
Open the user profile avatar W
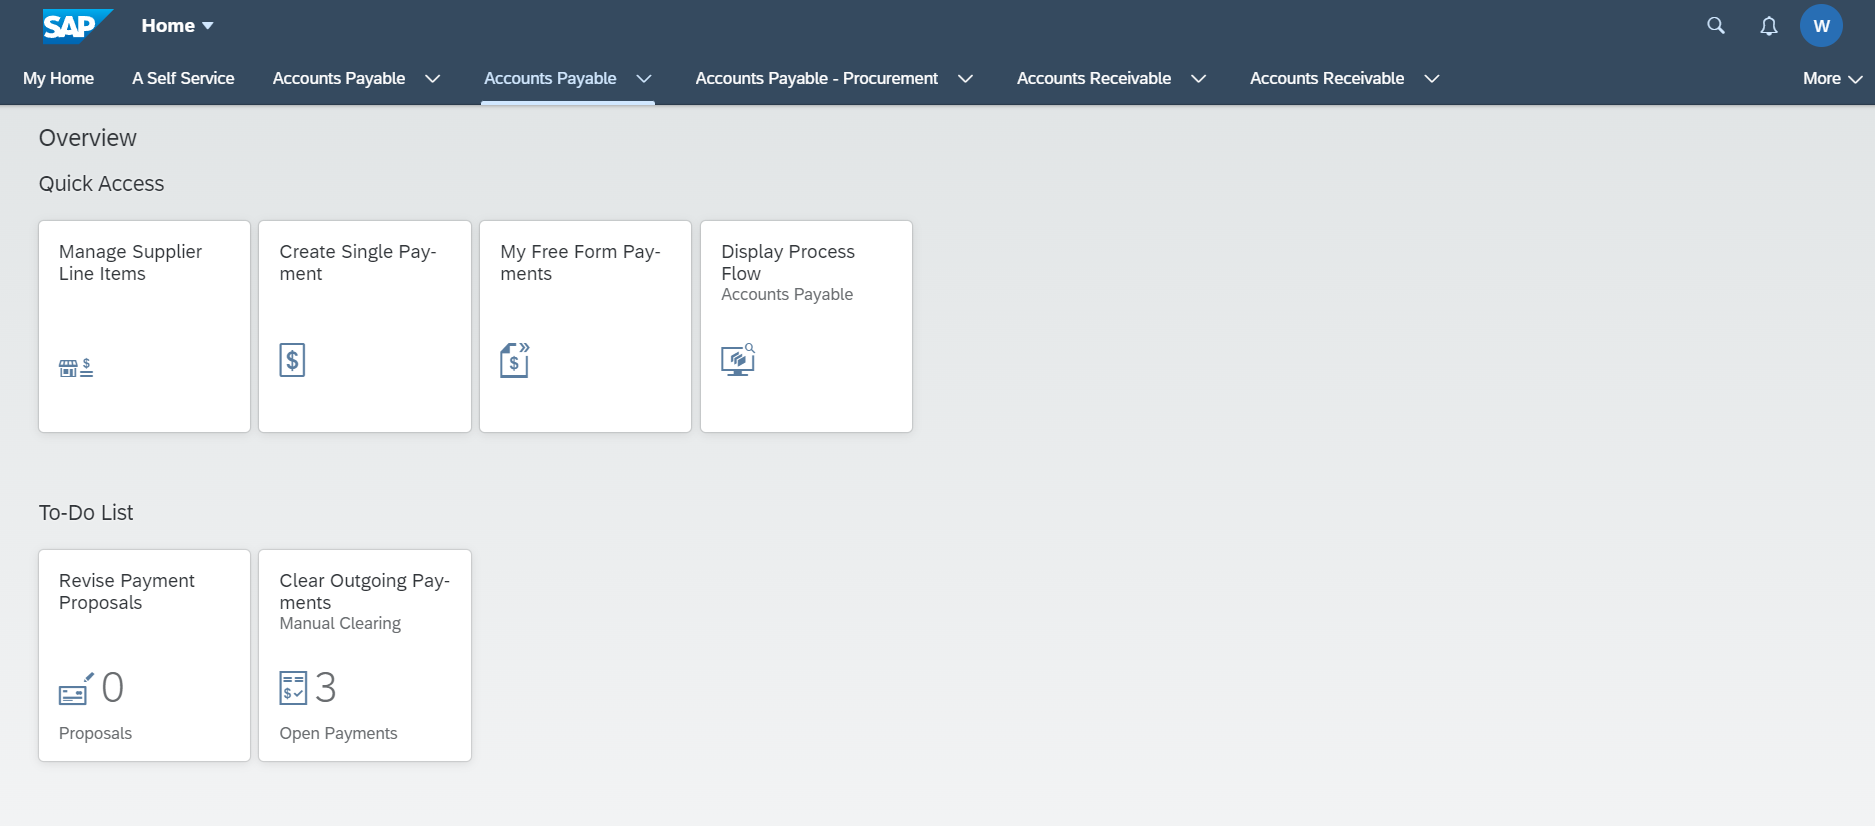pos(1821,26)
